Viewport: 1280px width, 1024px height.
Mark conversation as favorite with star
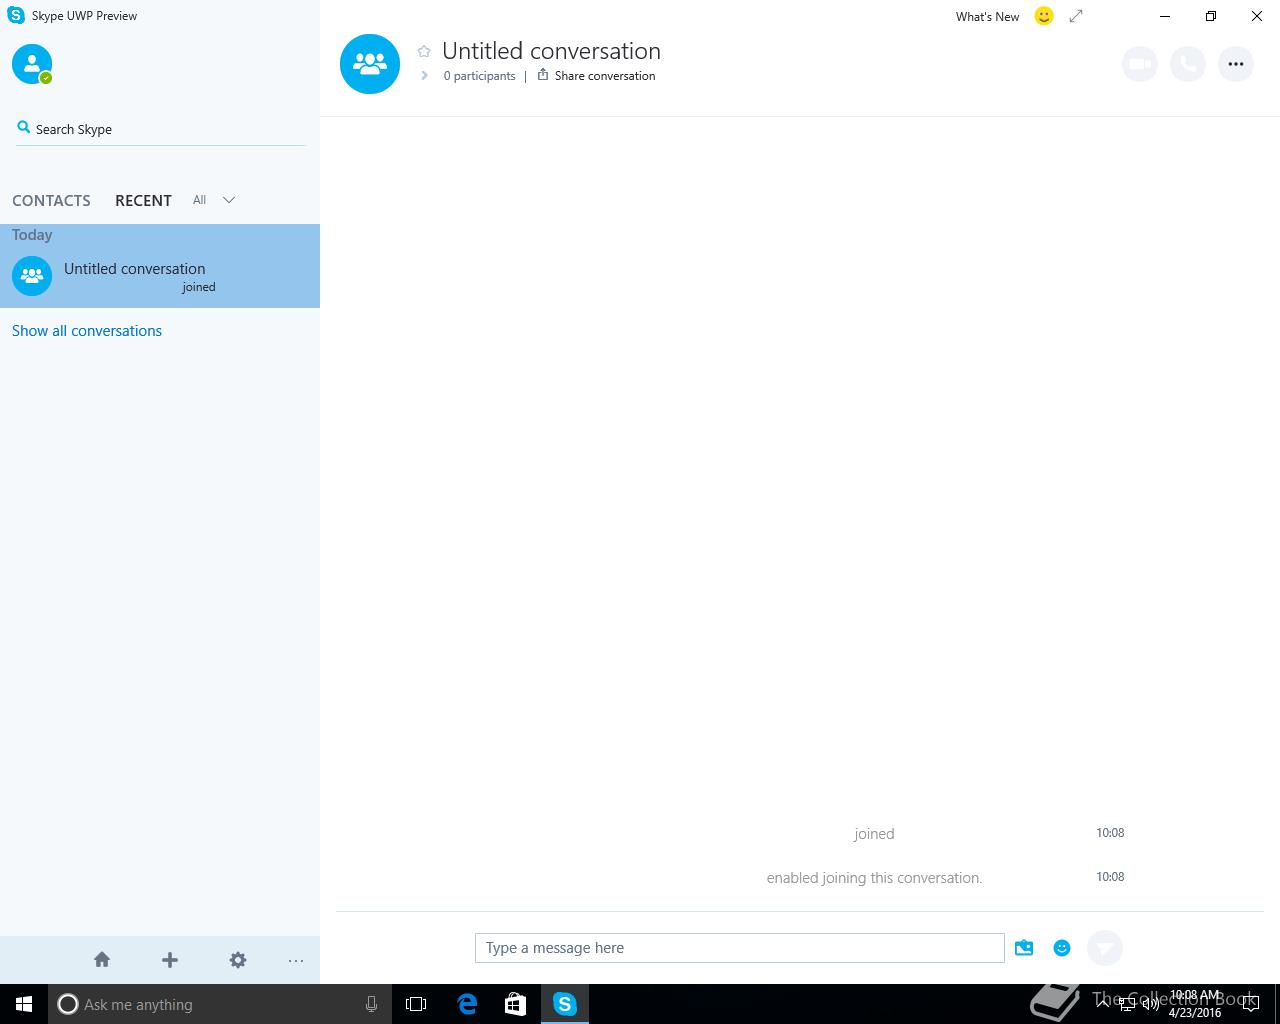(x=424, y=51)
